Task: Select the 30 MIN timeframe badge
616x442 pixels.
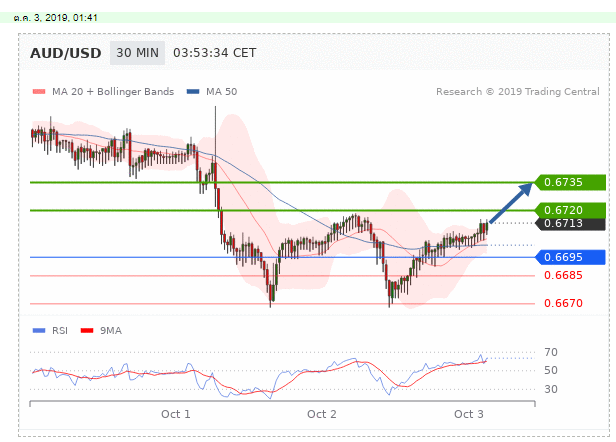Action: click(137, 53)
